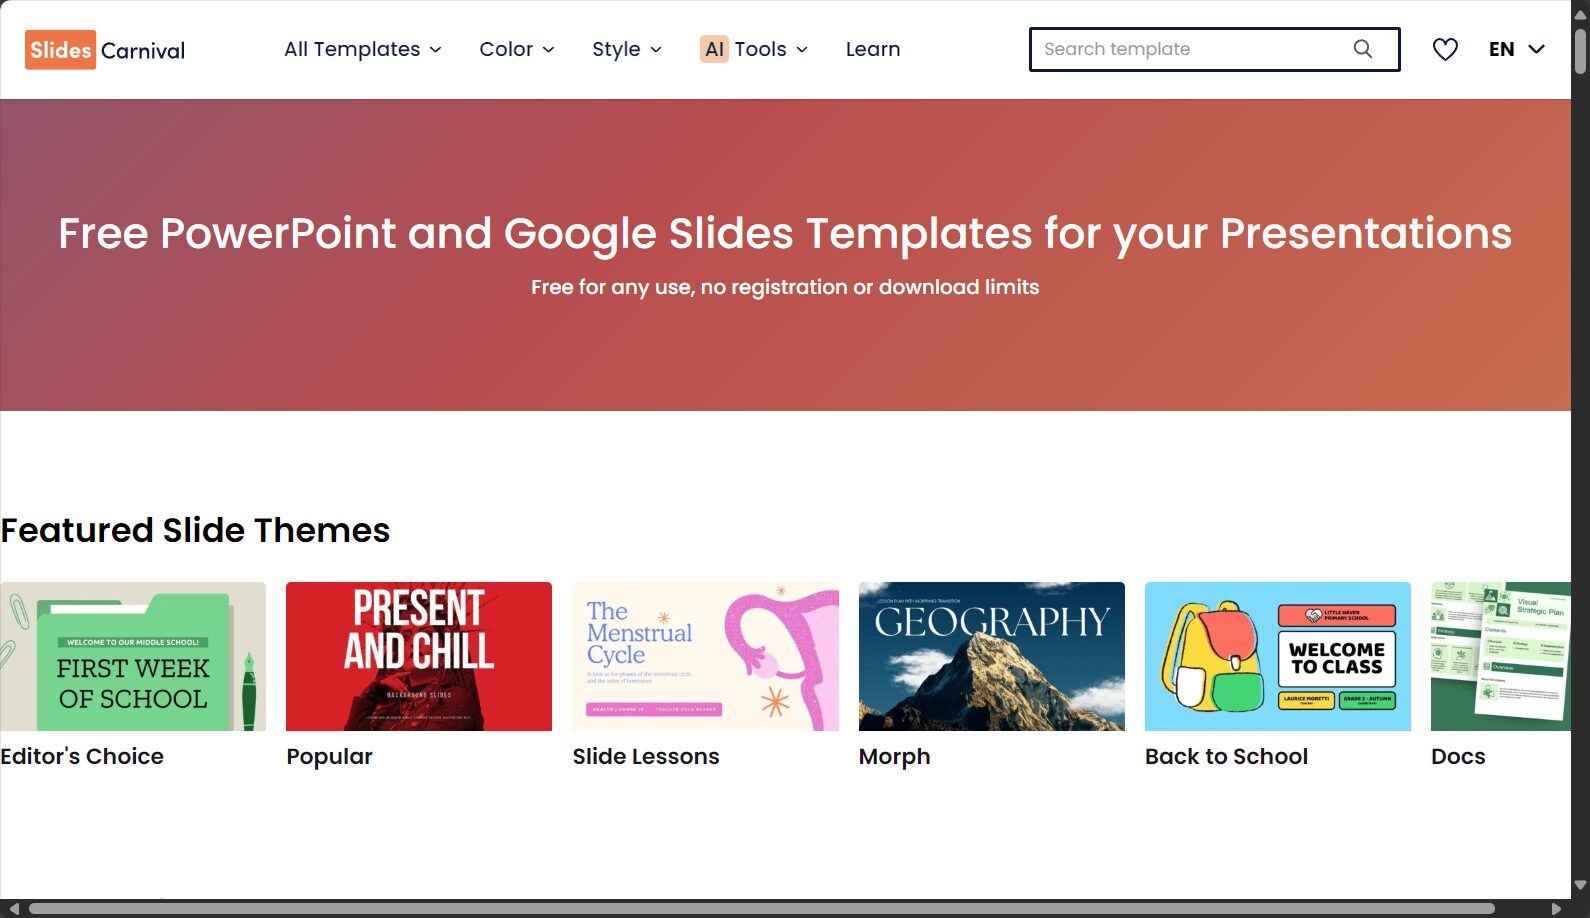Click the vertical scrollbar down arrow
The height and width of the screenshot is (918, 1590).
[1580, 885]
